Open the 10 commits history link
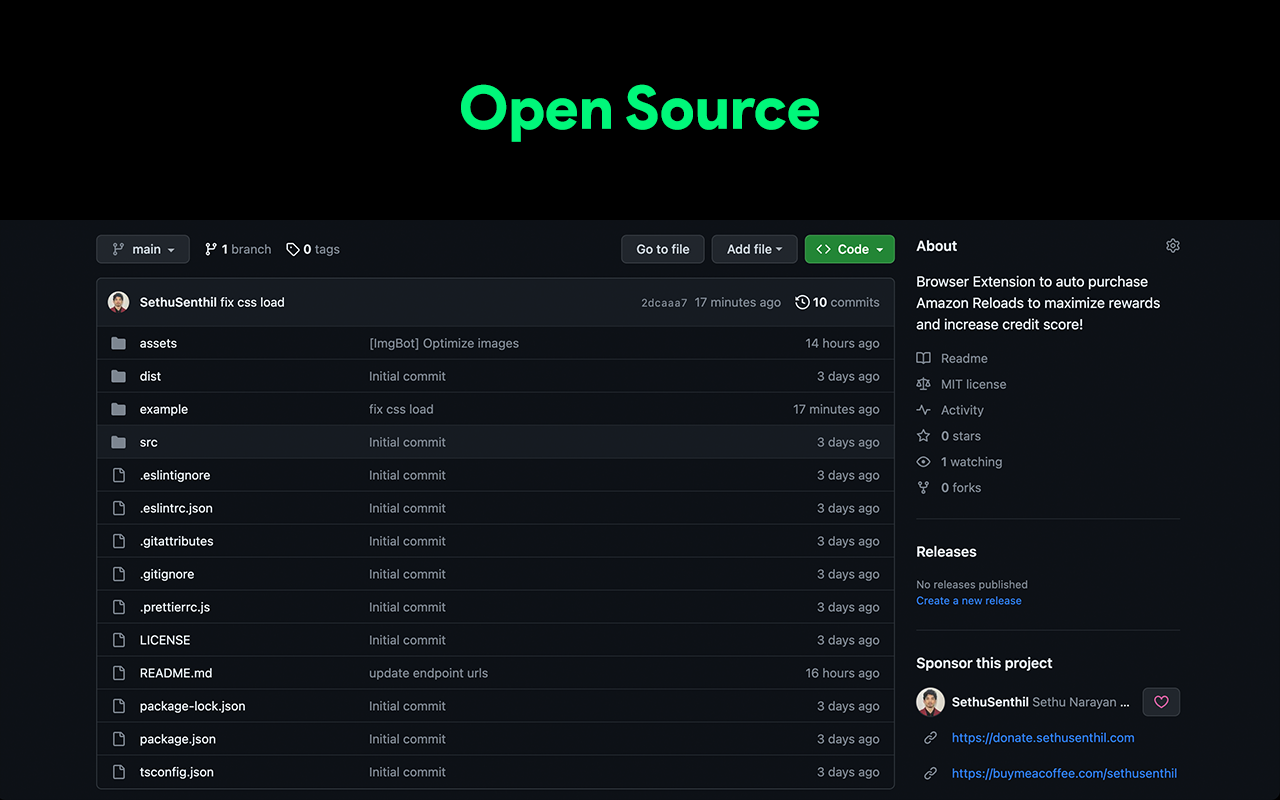This screenshot has height=800, width=1280. click(838, 302)
